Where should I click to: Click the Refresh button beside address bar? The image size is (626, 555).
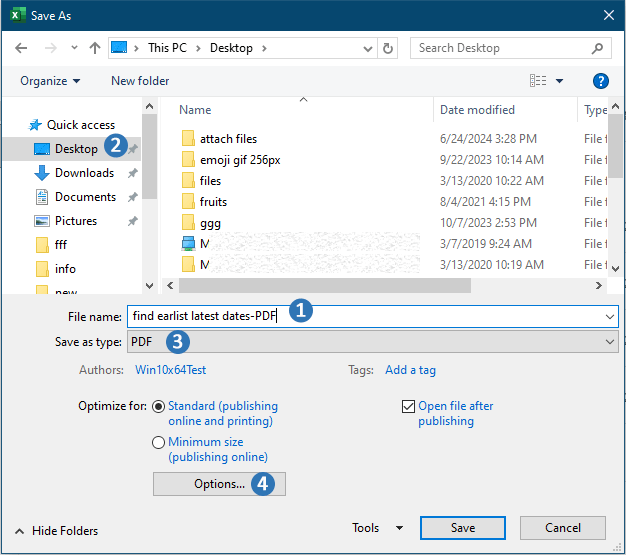(389, 48)
